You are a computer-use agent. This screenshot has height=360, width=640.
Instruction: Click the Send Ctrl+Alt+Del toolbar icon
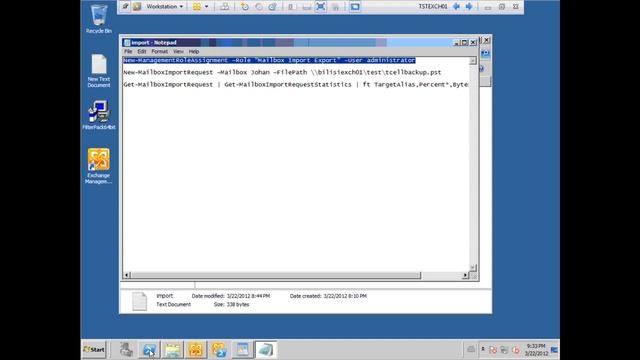(224, 7)
